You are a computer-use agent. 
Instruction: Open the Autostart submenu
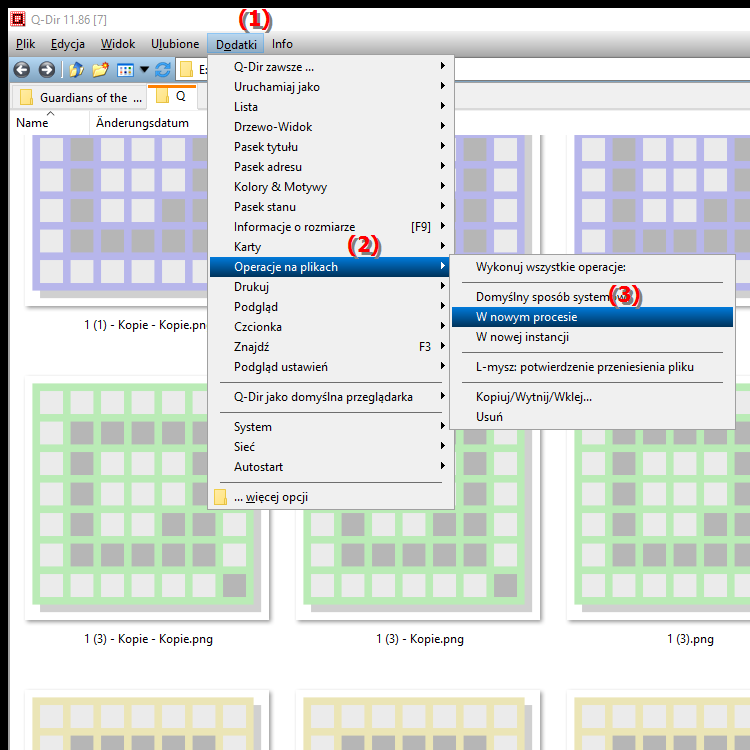pos(331,467)
